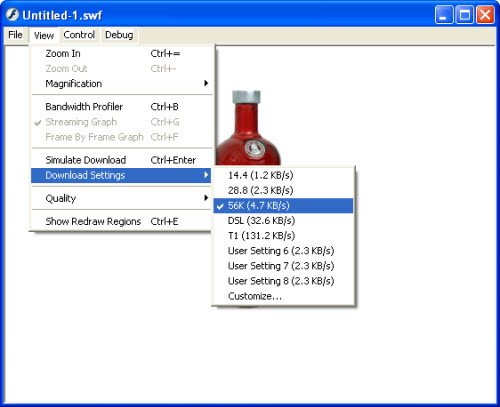Maximize the Untitled-1.swf window
The width and height of the screenshot is (500, 407).
[465, 15]
